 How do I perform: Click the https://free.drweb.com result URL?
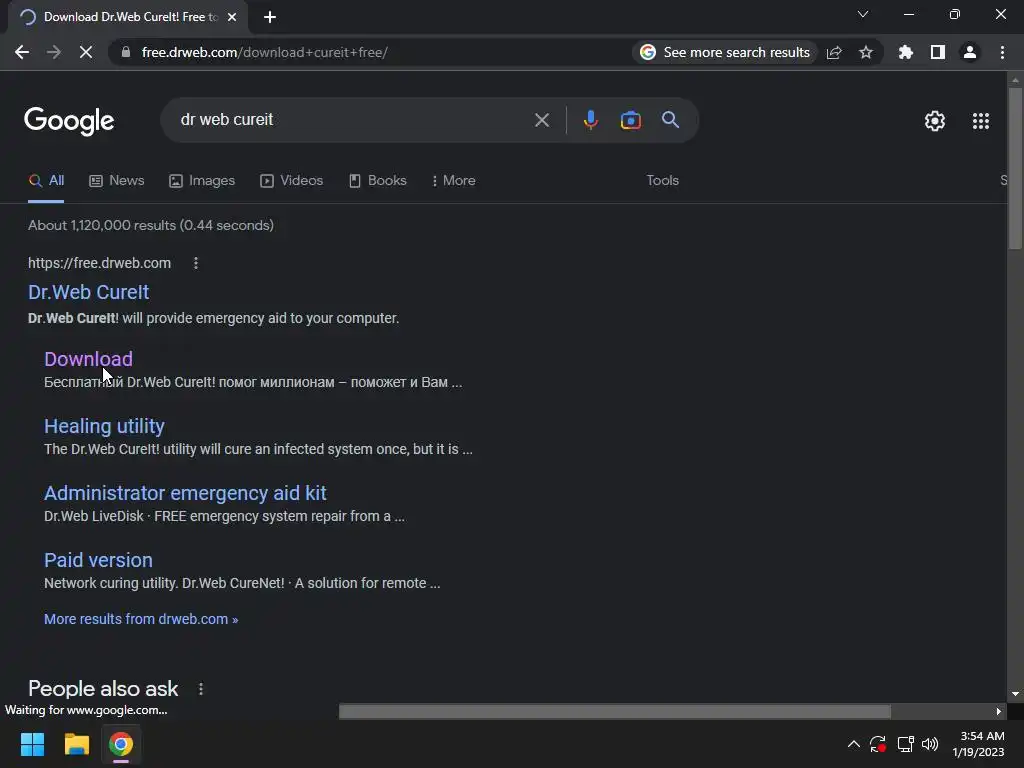[99, 263]
